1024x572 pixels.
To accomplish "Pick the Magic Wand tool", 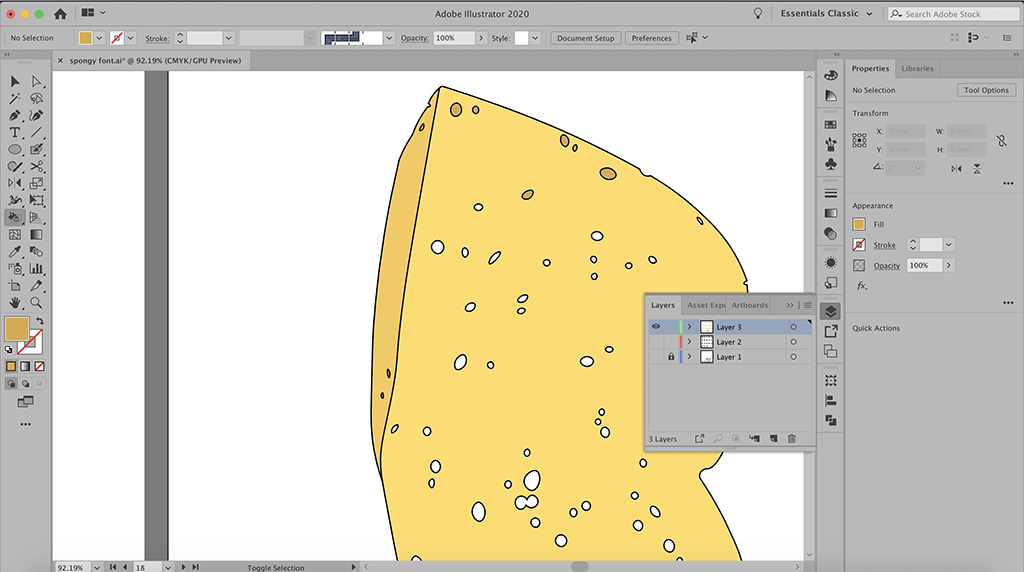I will coord(15,98).
